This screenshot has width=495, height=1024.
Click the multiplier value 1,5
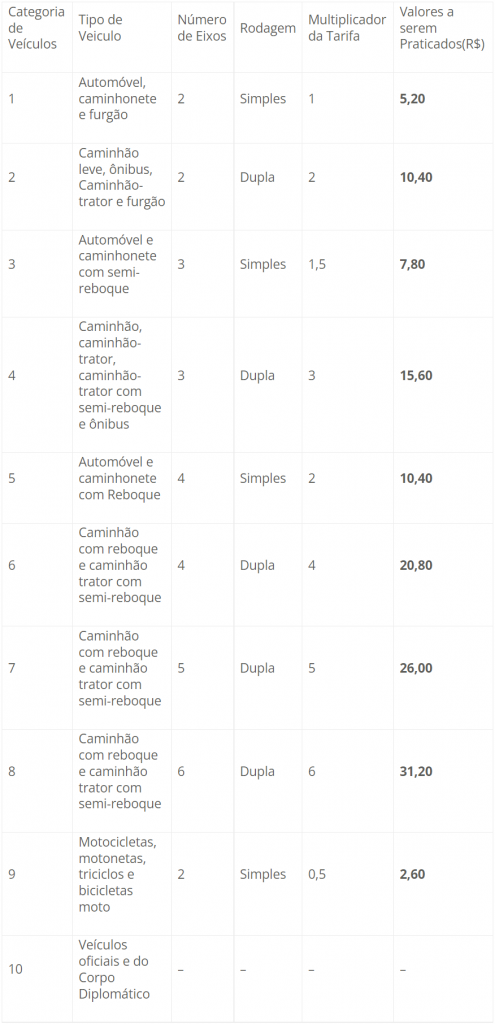(x=317, y=264)
